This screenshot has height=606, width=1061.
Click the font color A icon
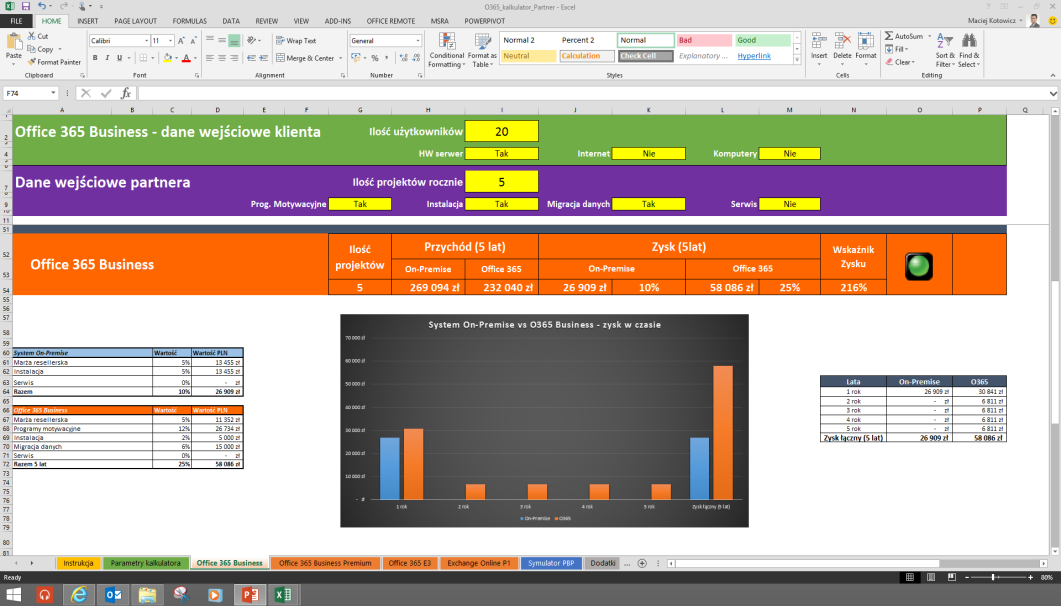click(x=186, y=58)
